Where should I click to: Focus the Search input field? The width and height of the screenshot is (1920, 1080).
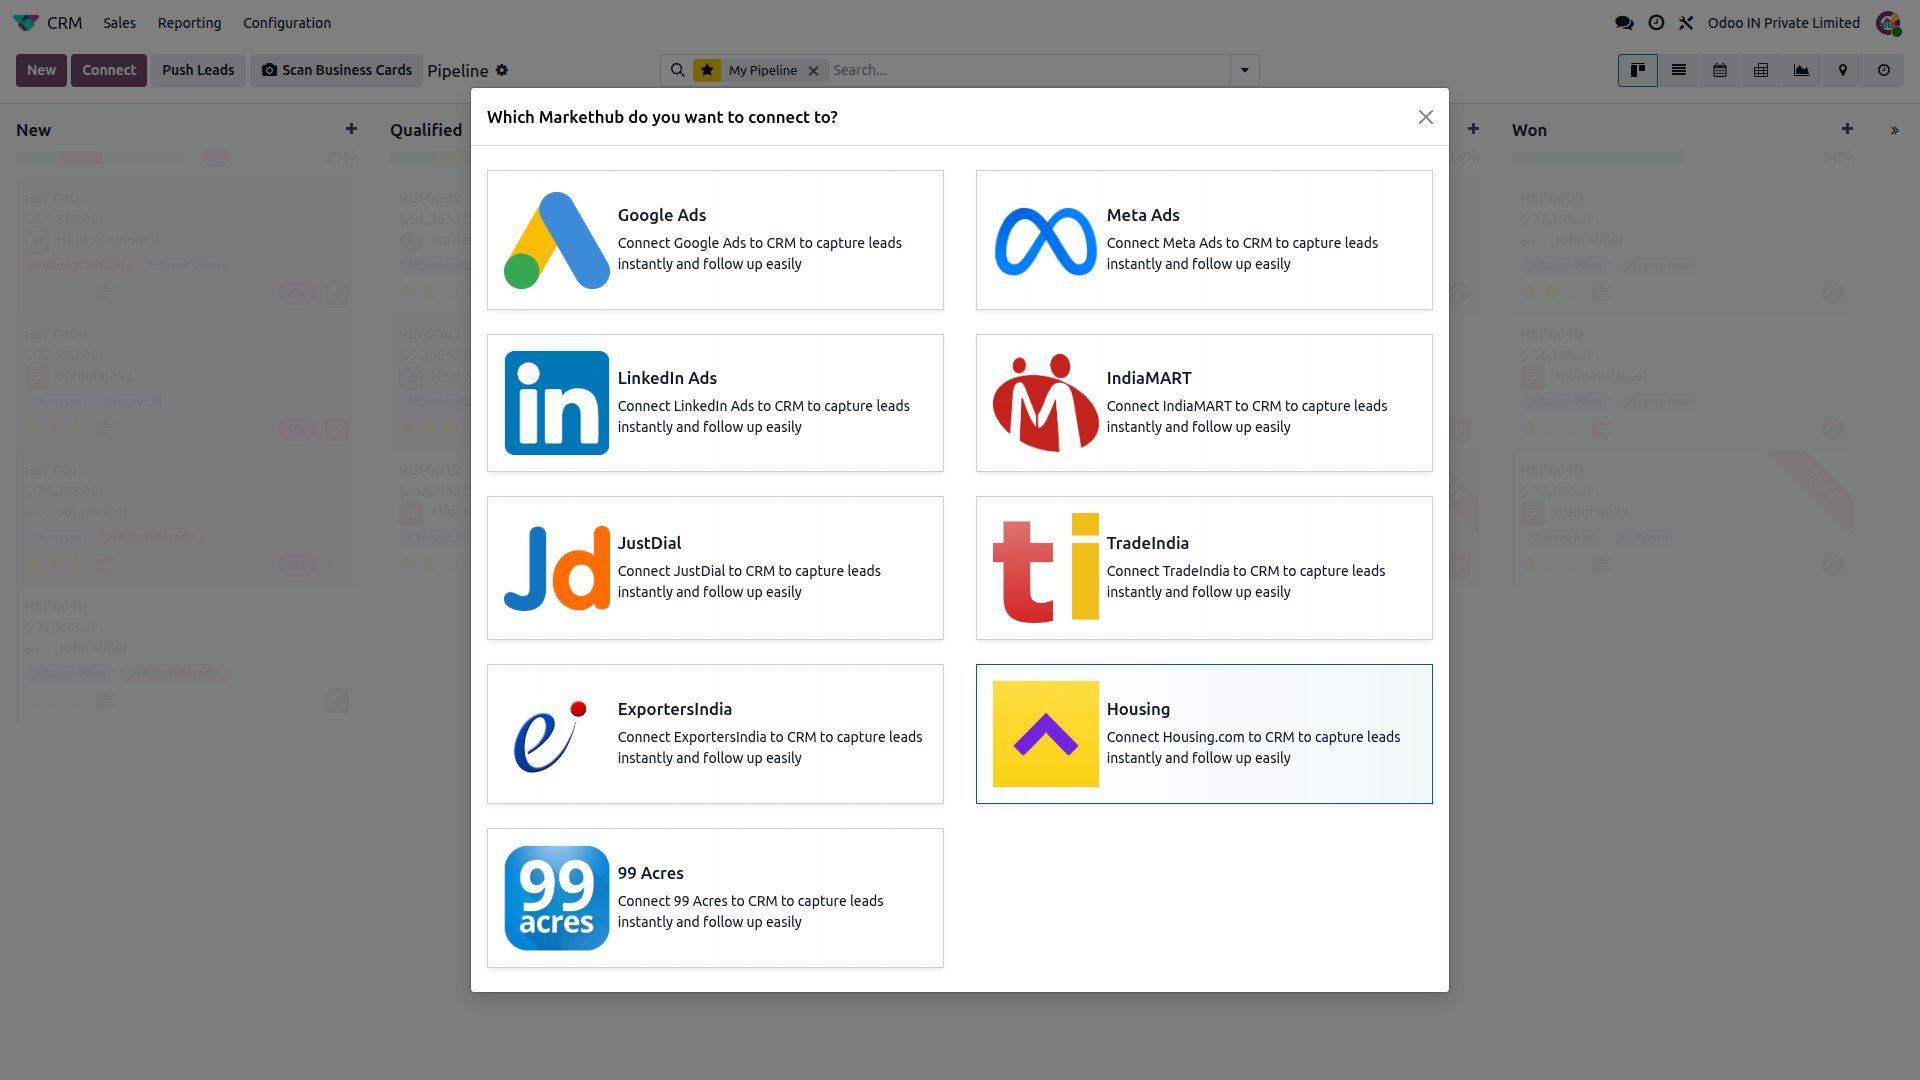click(x=1028, y=70)
